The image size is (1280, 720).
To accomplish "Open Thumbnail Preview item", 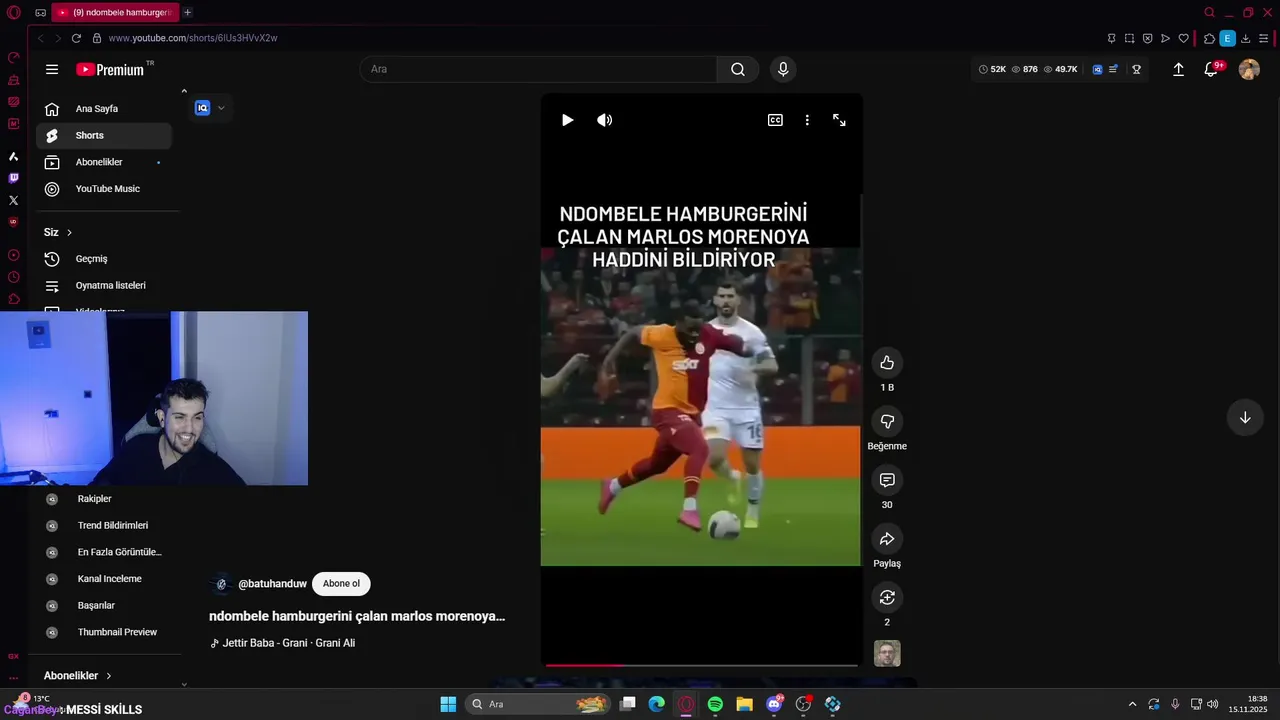I will (104, 632).
